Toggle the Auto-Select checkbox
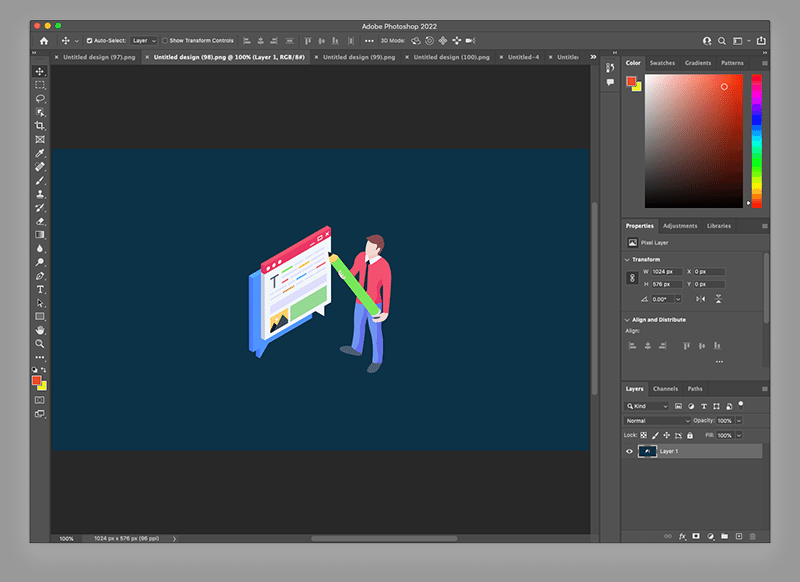Viewport: 800px width, 582px height. [x=90, y=41]
